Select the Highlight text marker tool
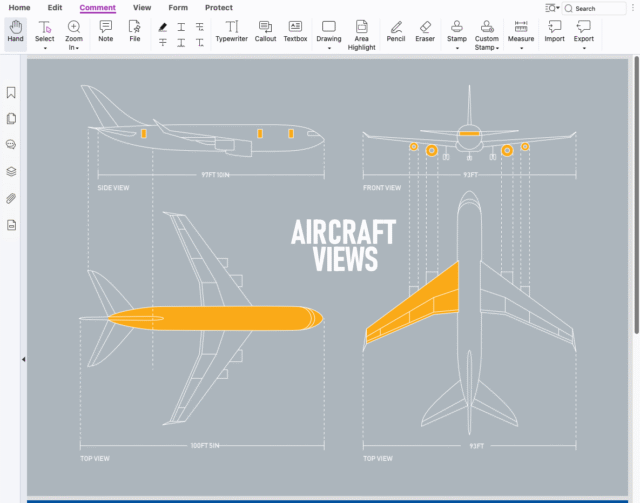The image size is (640, 503). point(162,27)
